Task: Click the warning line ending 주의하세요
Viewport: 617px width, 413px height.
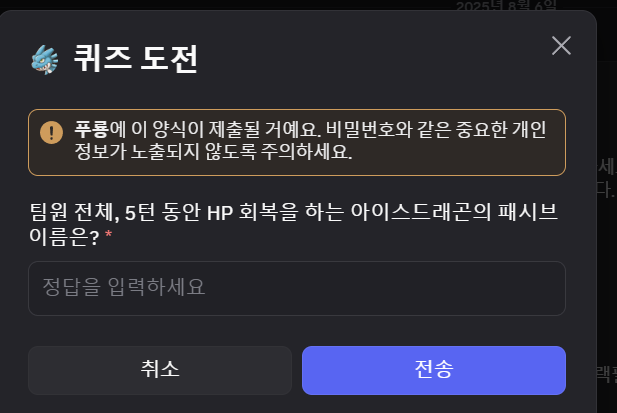Action: point(213,151)
